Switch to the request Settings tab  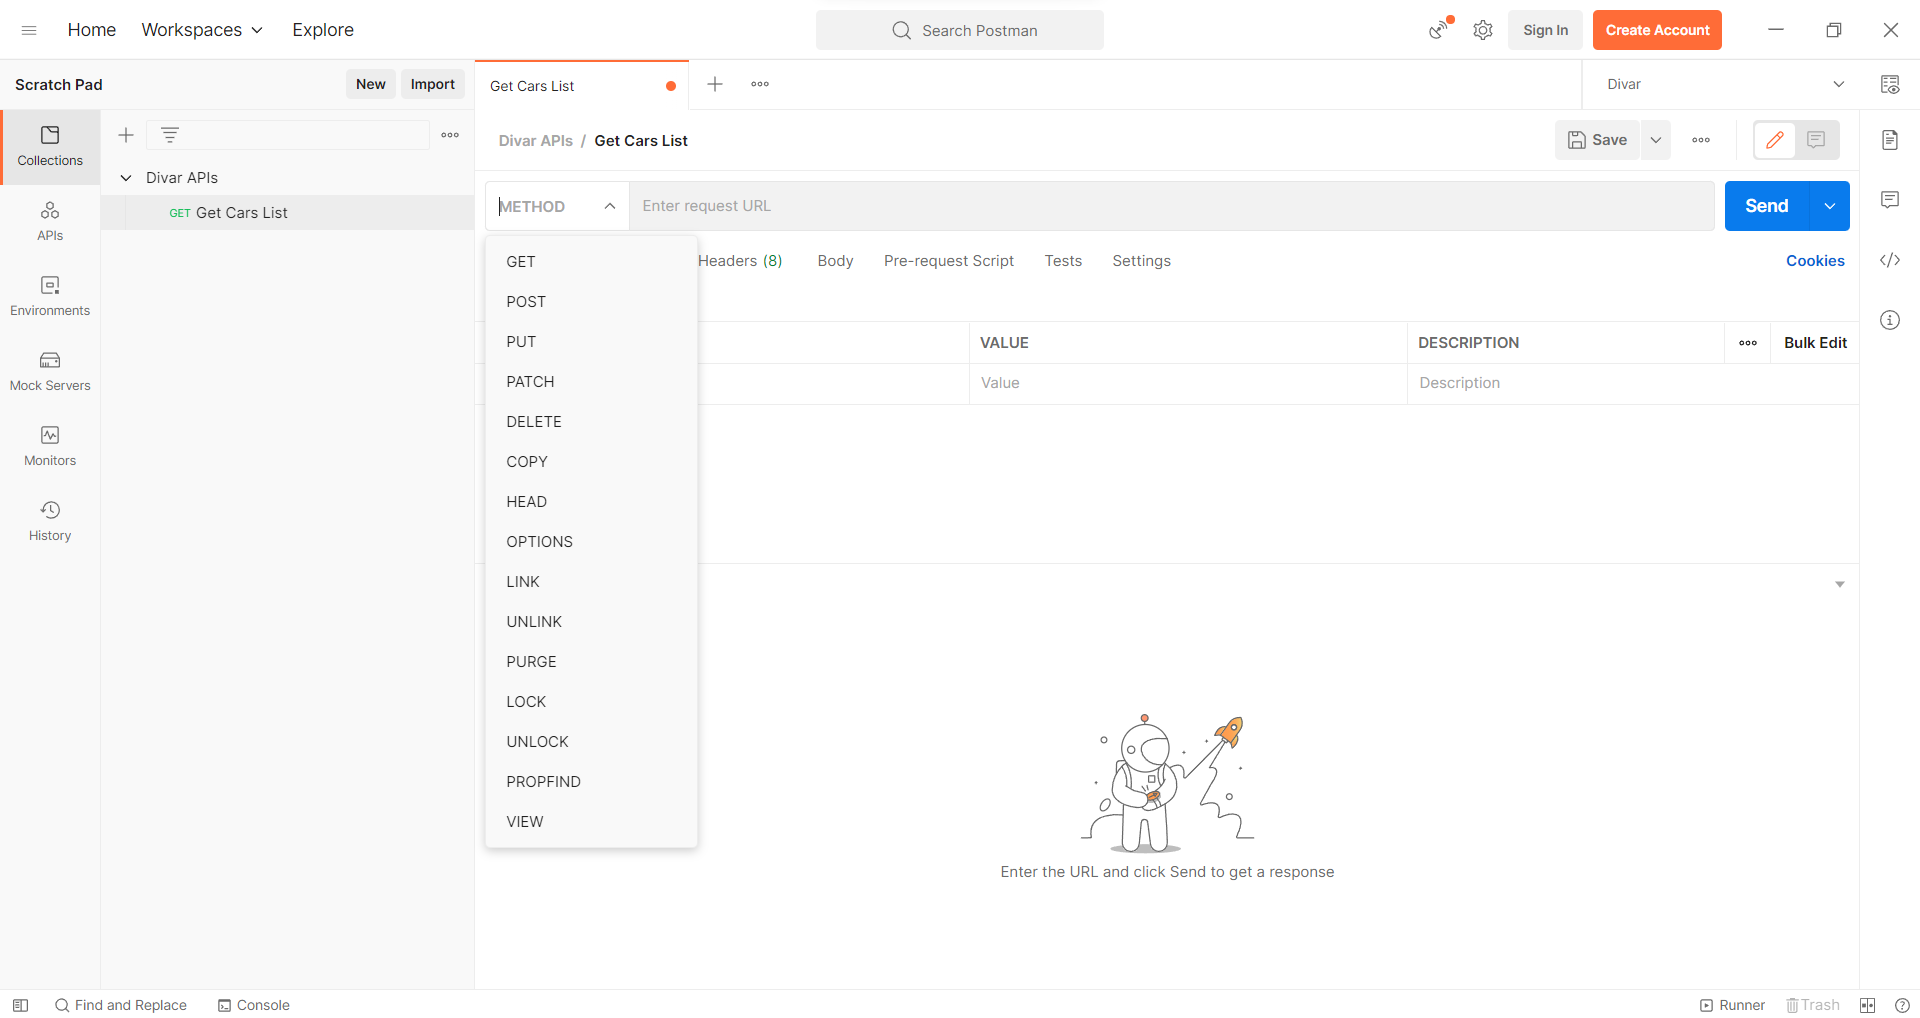1141,261
